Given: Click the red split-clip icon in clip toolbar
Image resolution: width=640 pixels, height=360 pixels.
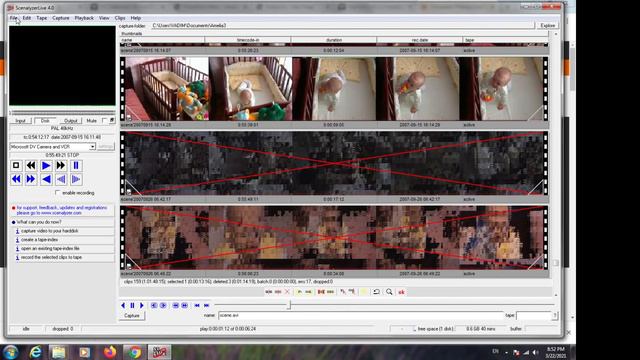Looking at the screenshot, I should 321,292.
